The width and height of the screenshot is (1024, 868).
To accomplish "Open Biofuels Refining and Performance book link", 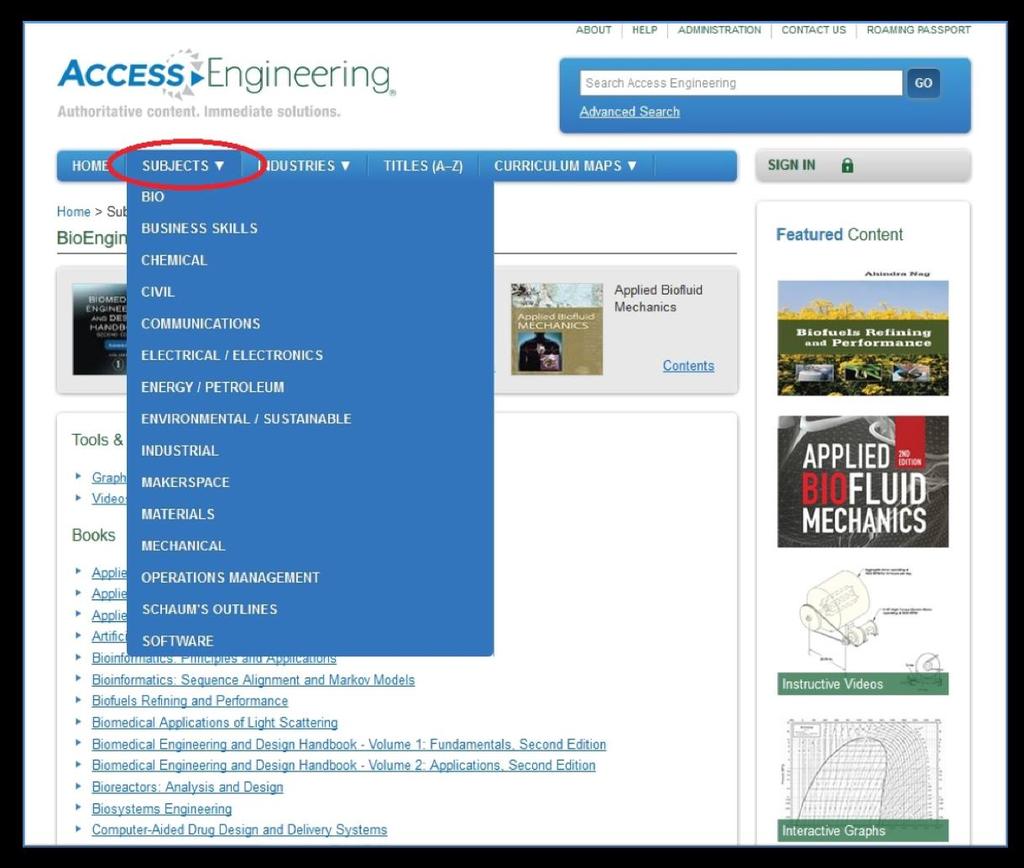I will pyautogui.click(x=190, y=701).
